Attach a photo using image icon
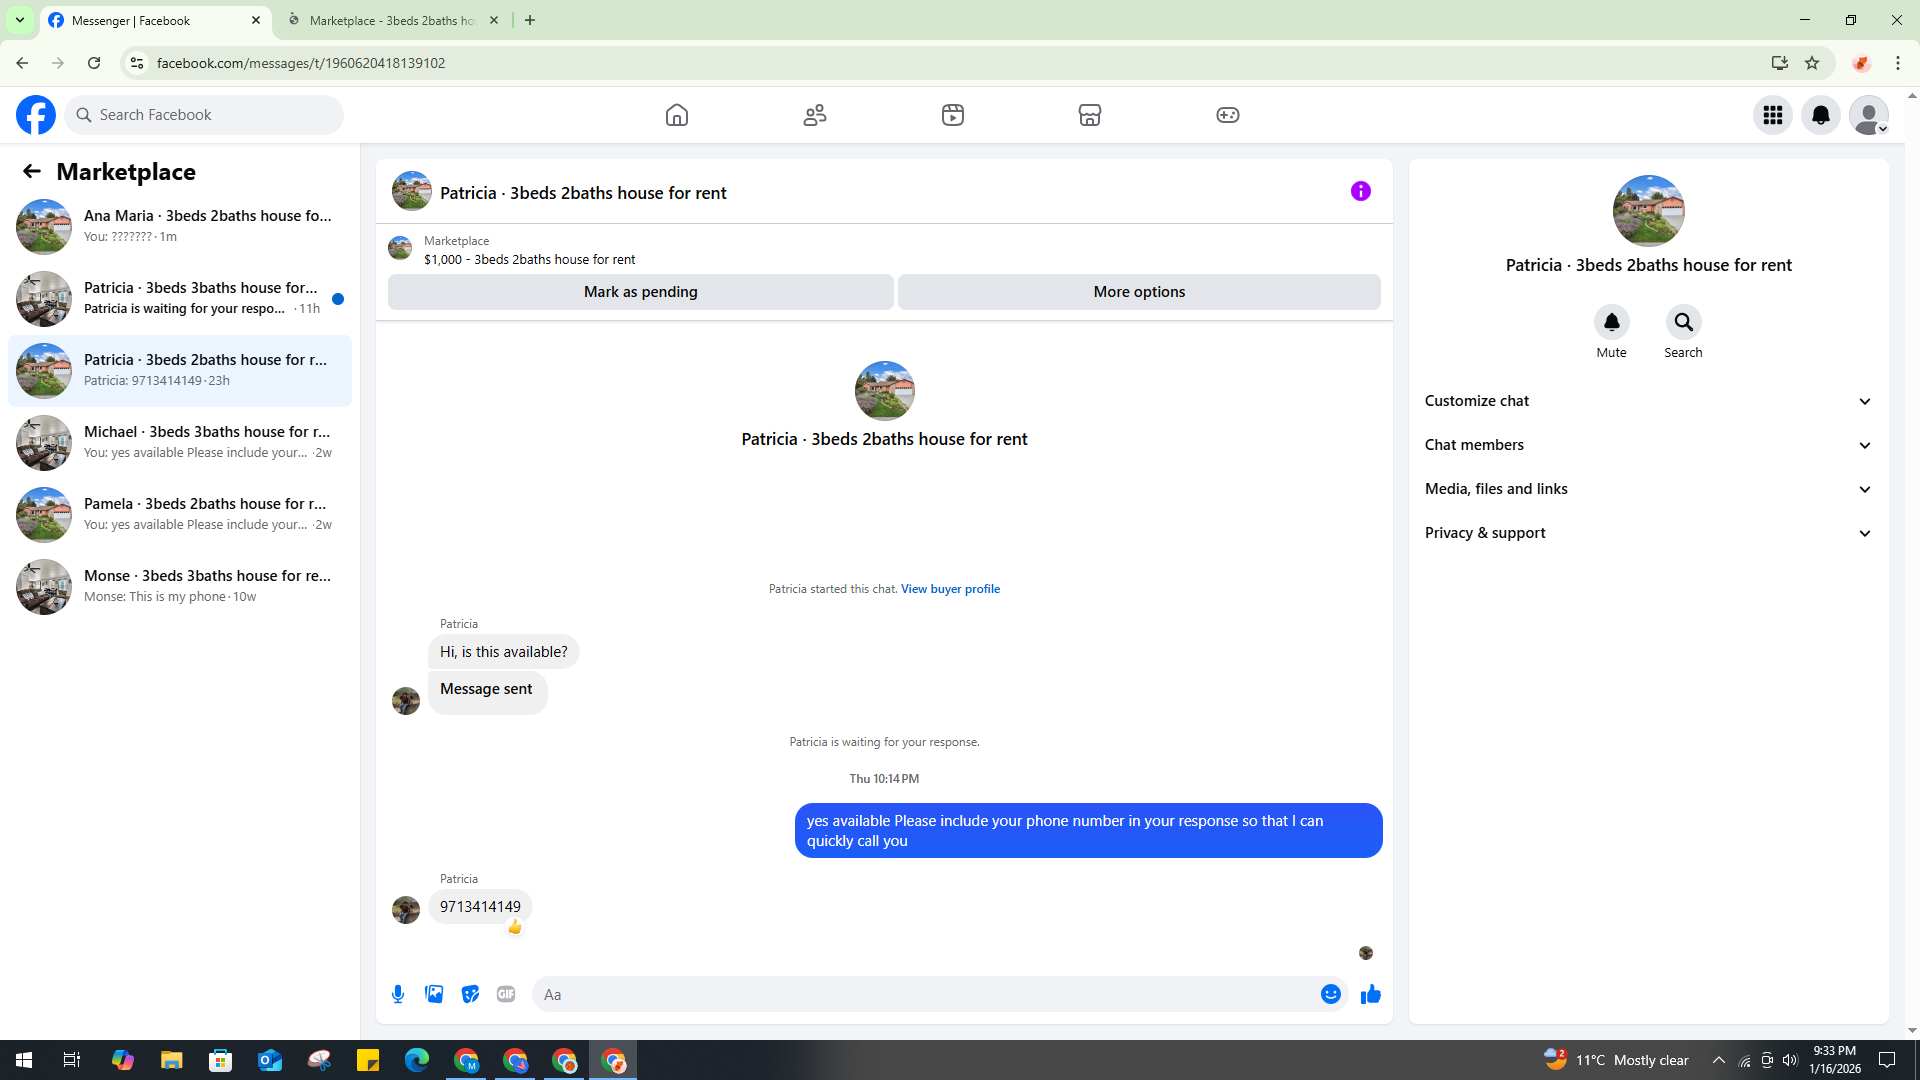The width and height of the screenshot is (1920, 1080). [x=434, y=994]
